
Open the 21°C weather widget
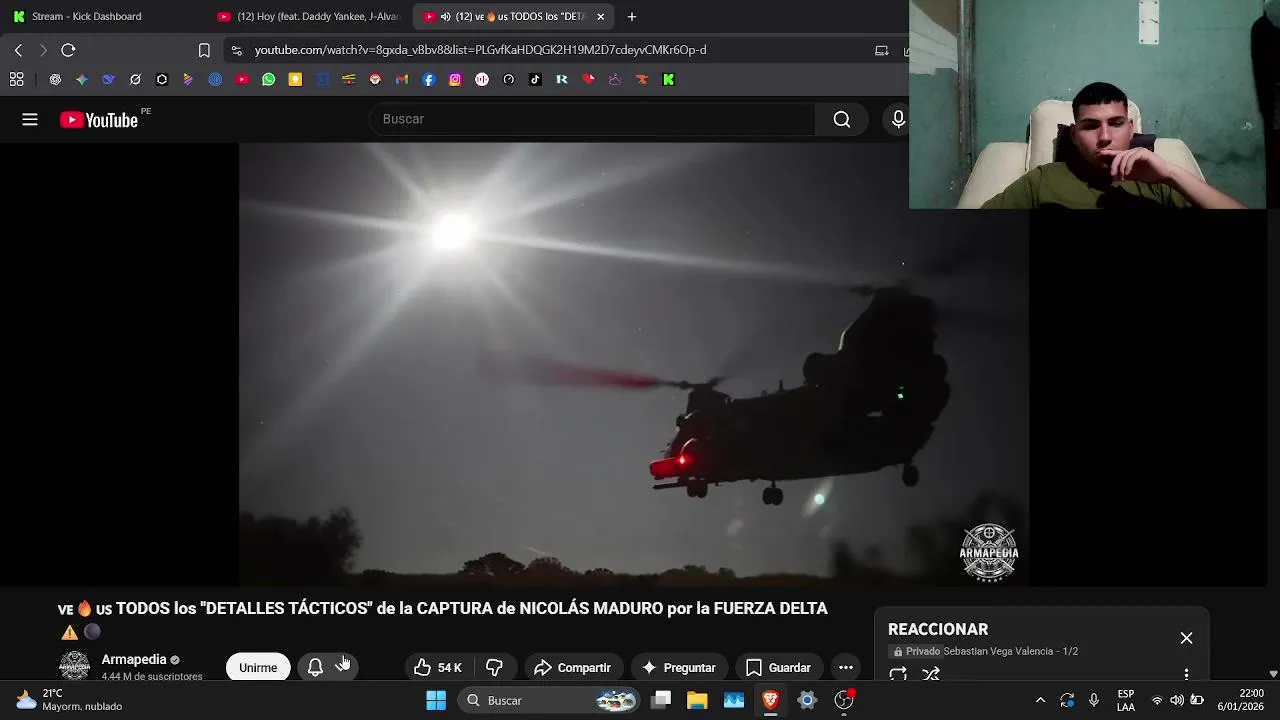pyautogui.click(x=68, y=700)
